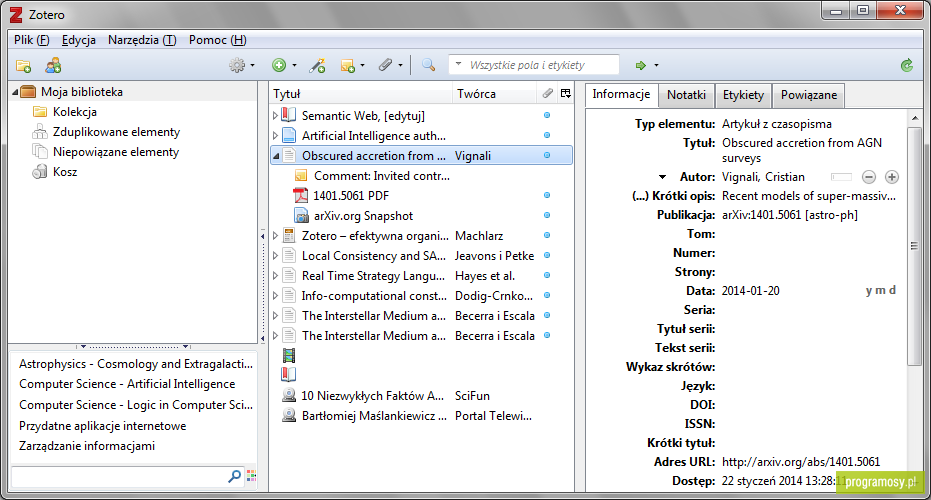This screenshot has width=931, height=500.
Task: Click the Data value 2014-01-20
Action: (750, 291)
